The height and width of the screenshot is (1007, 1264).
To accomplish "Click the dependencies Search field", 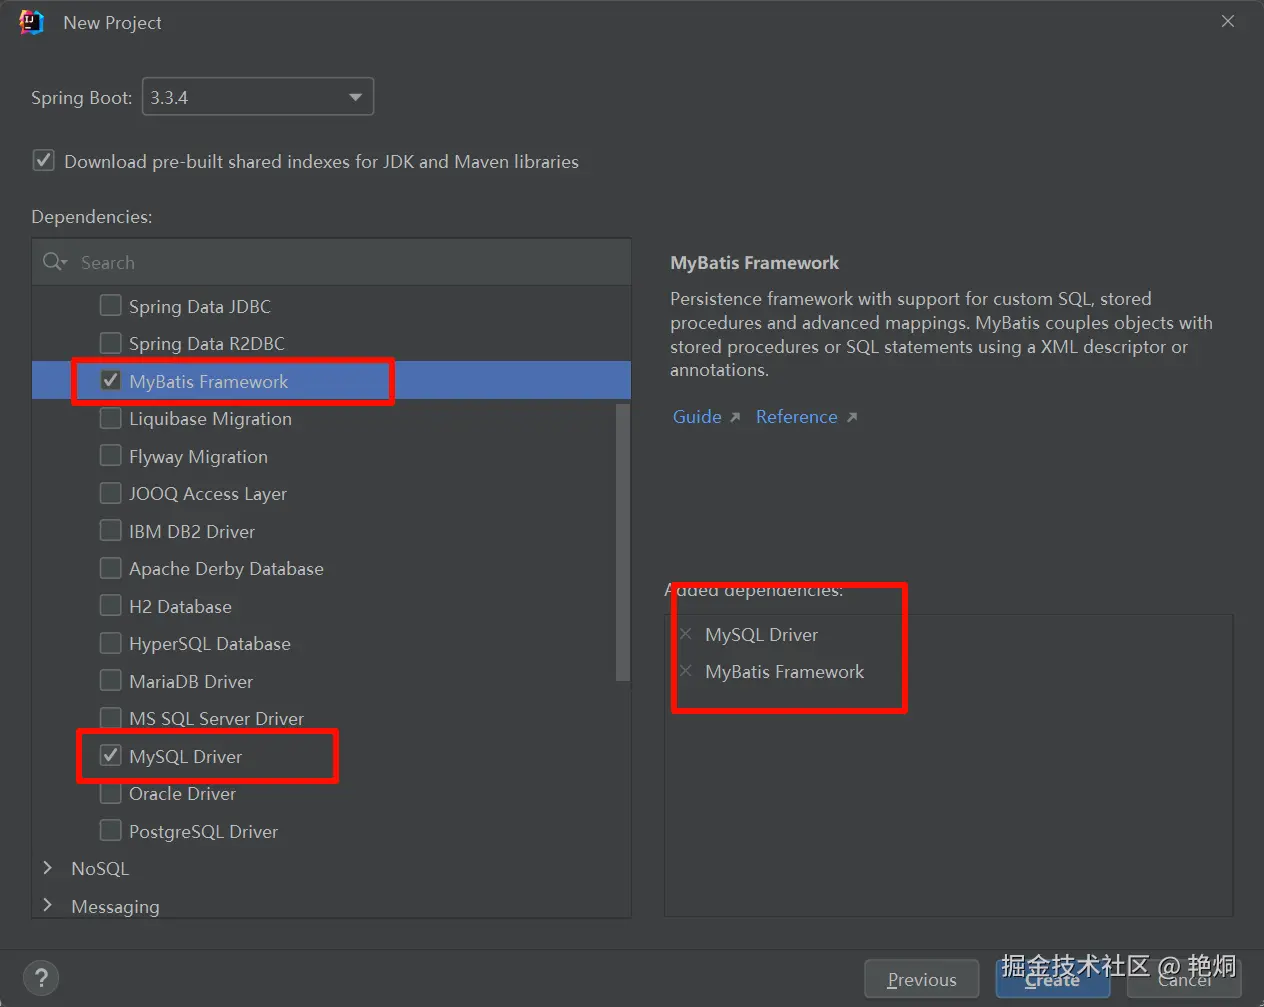I will coord(331,262).
